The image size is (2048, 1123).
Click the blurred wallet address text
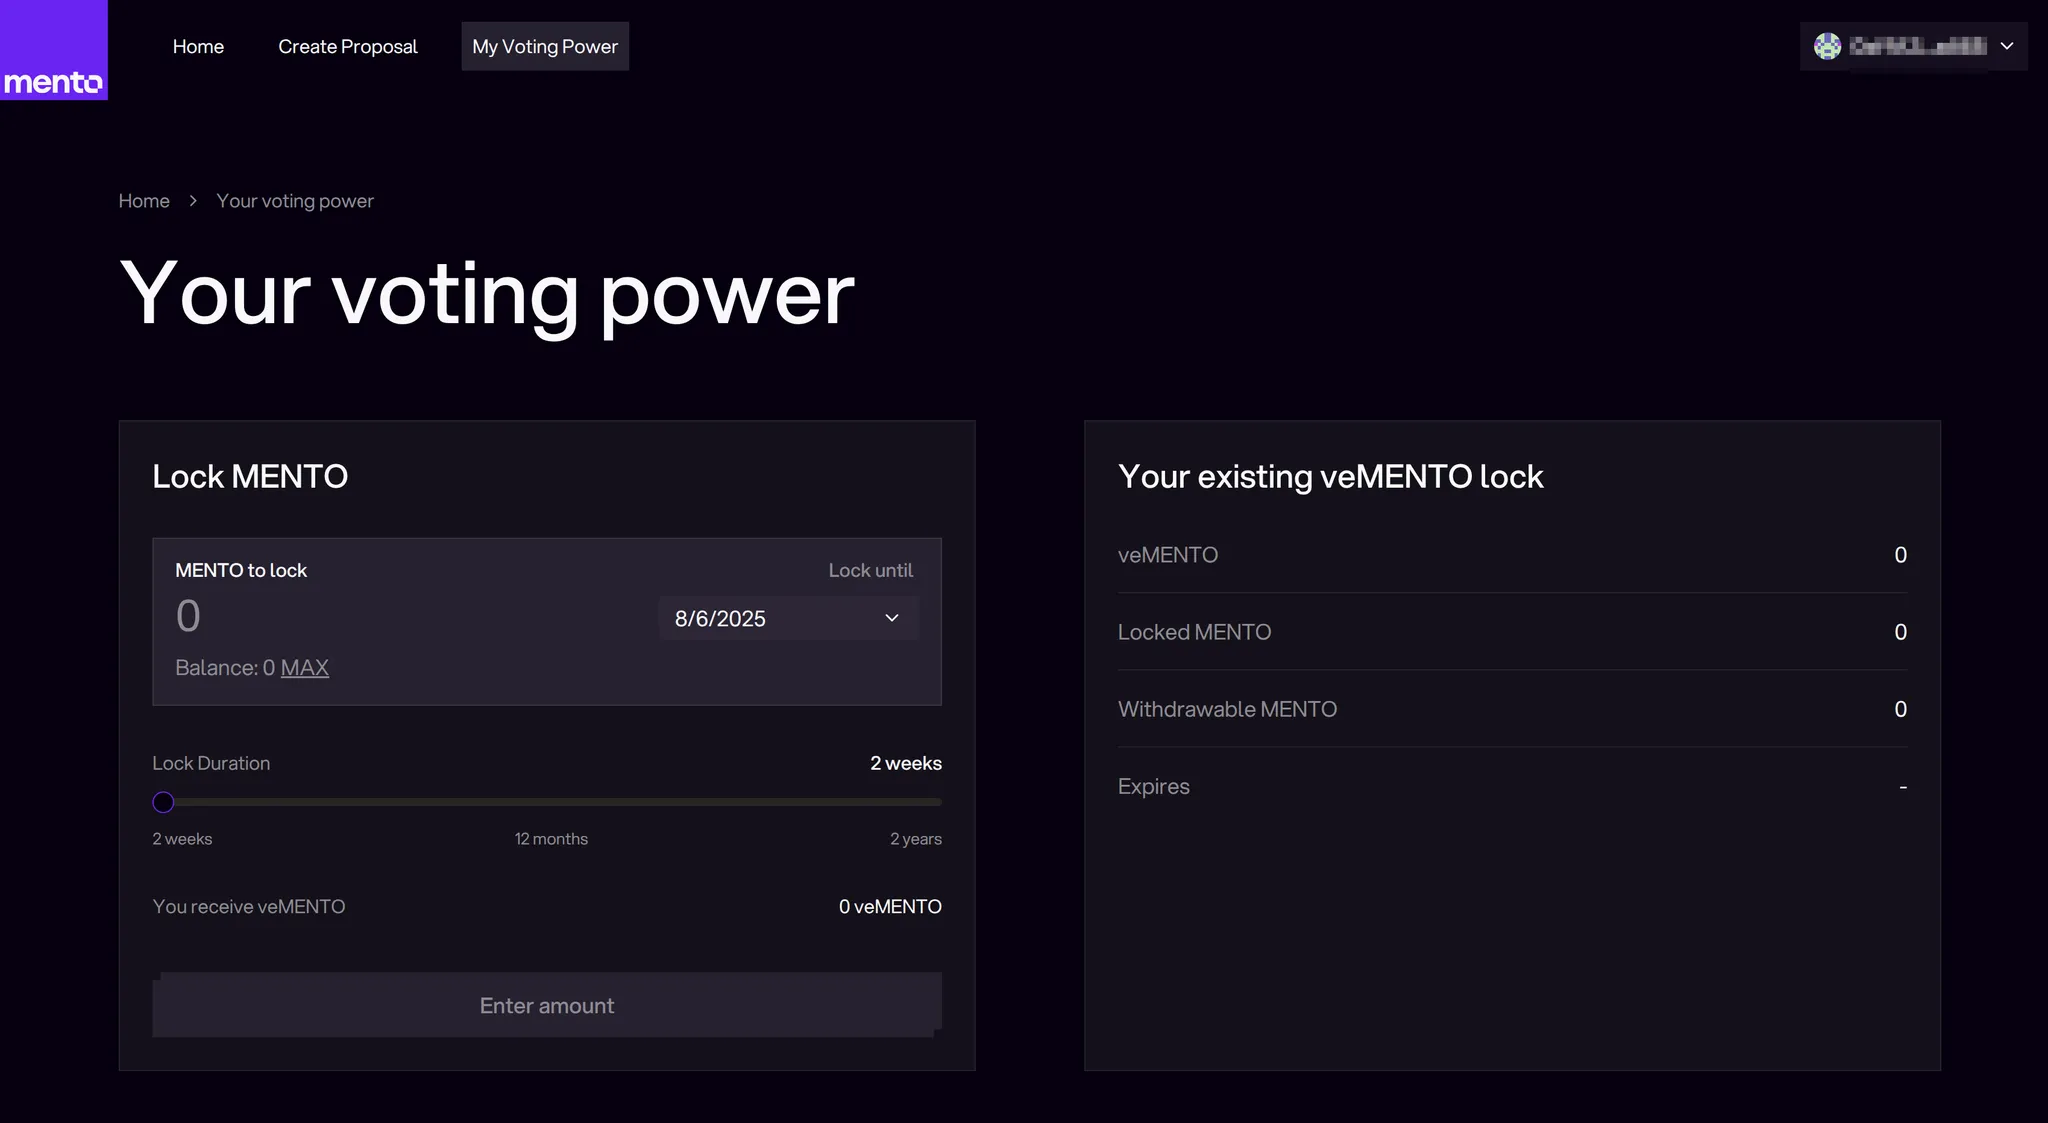click(1917, 46)
